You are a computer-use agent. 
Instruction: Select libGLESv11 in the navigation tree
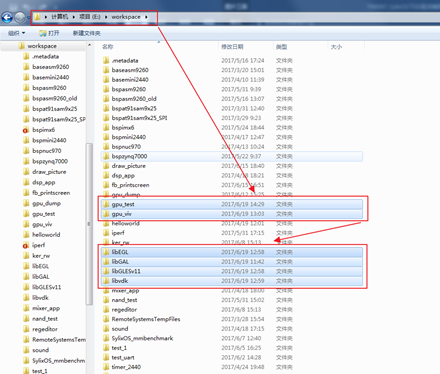[46, 287]
